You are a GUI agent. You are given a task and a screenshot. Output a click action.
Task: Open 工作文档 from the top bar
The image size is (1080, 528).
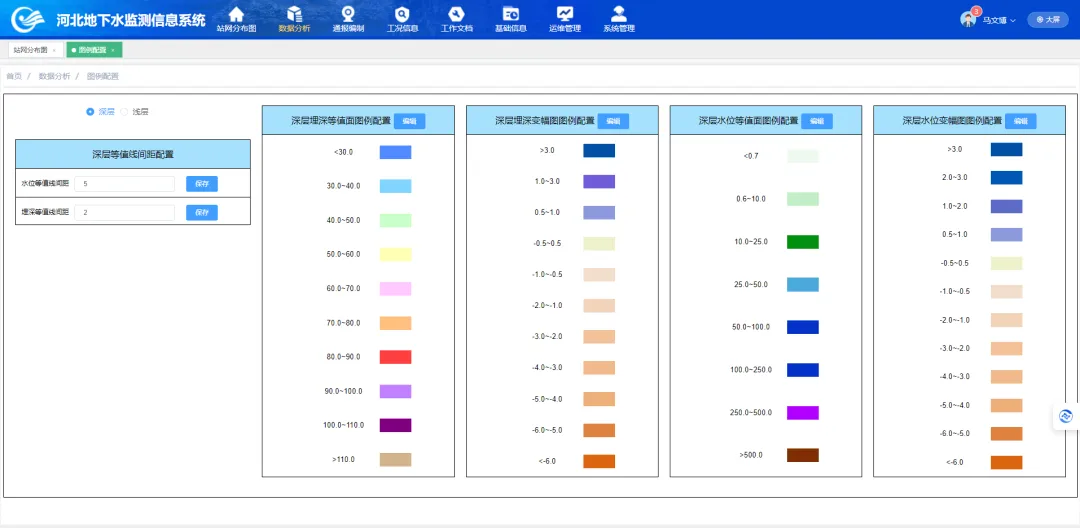click(x=456, y=14)
